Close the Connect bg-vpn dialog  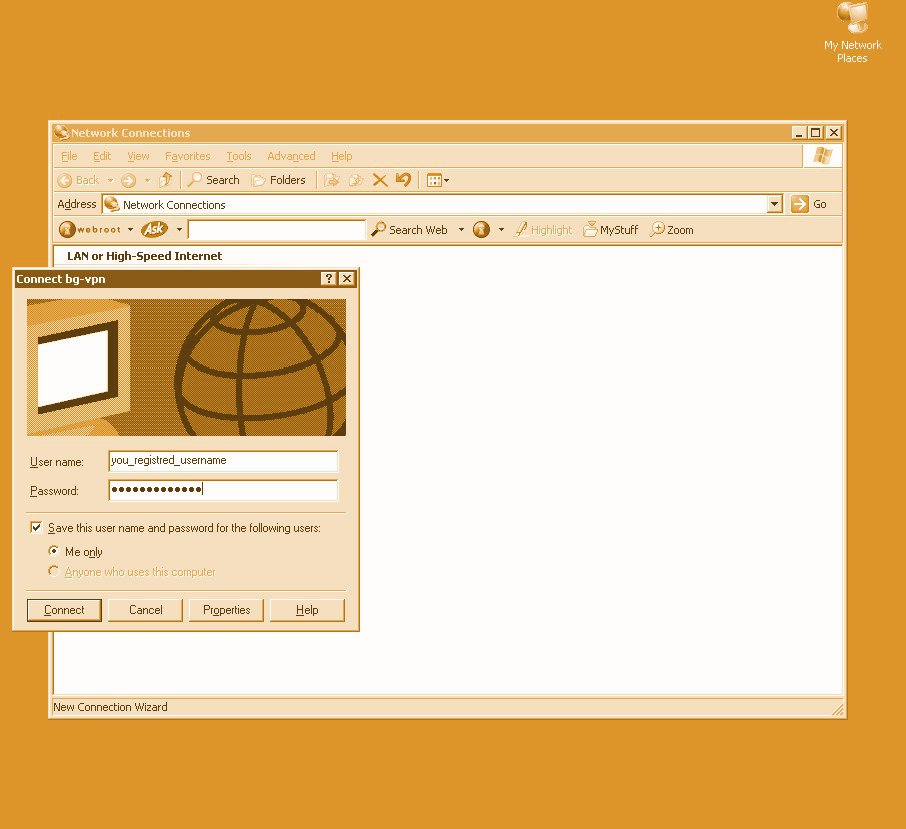347,278
